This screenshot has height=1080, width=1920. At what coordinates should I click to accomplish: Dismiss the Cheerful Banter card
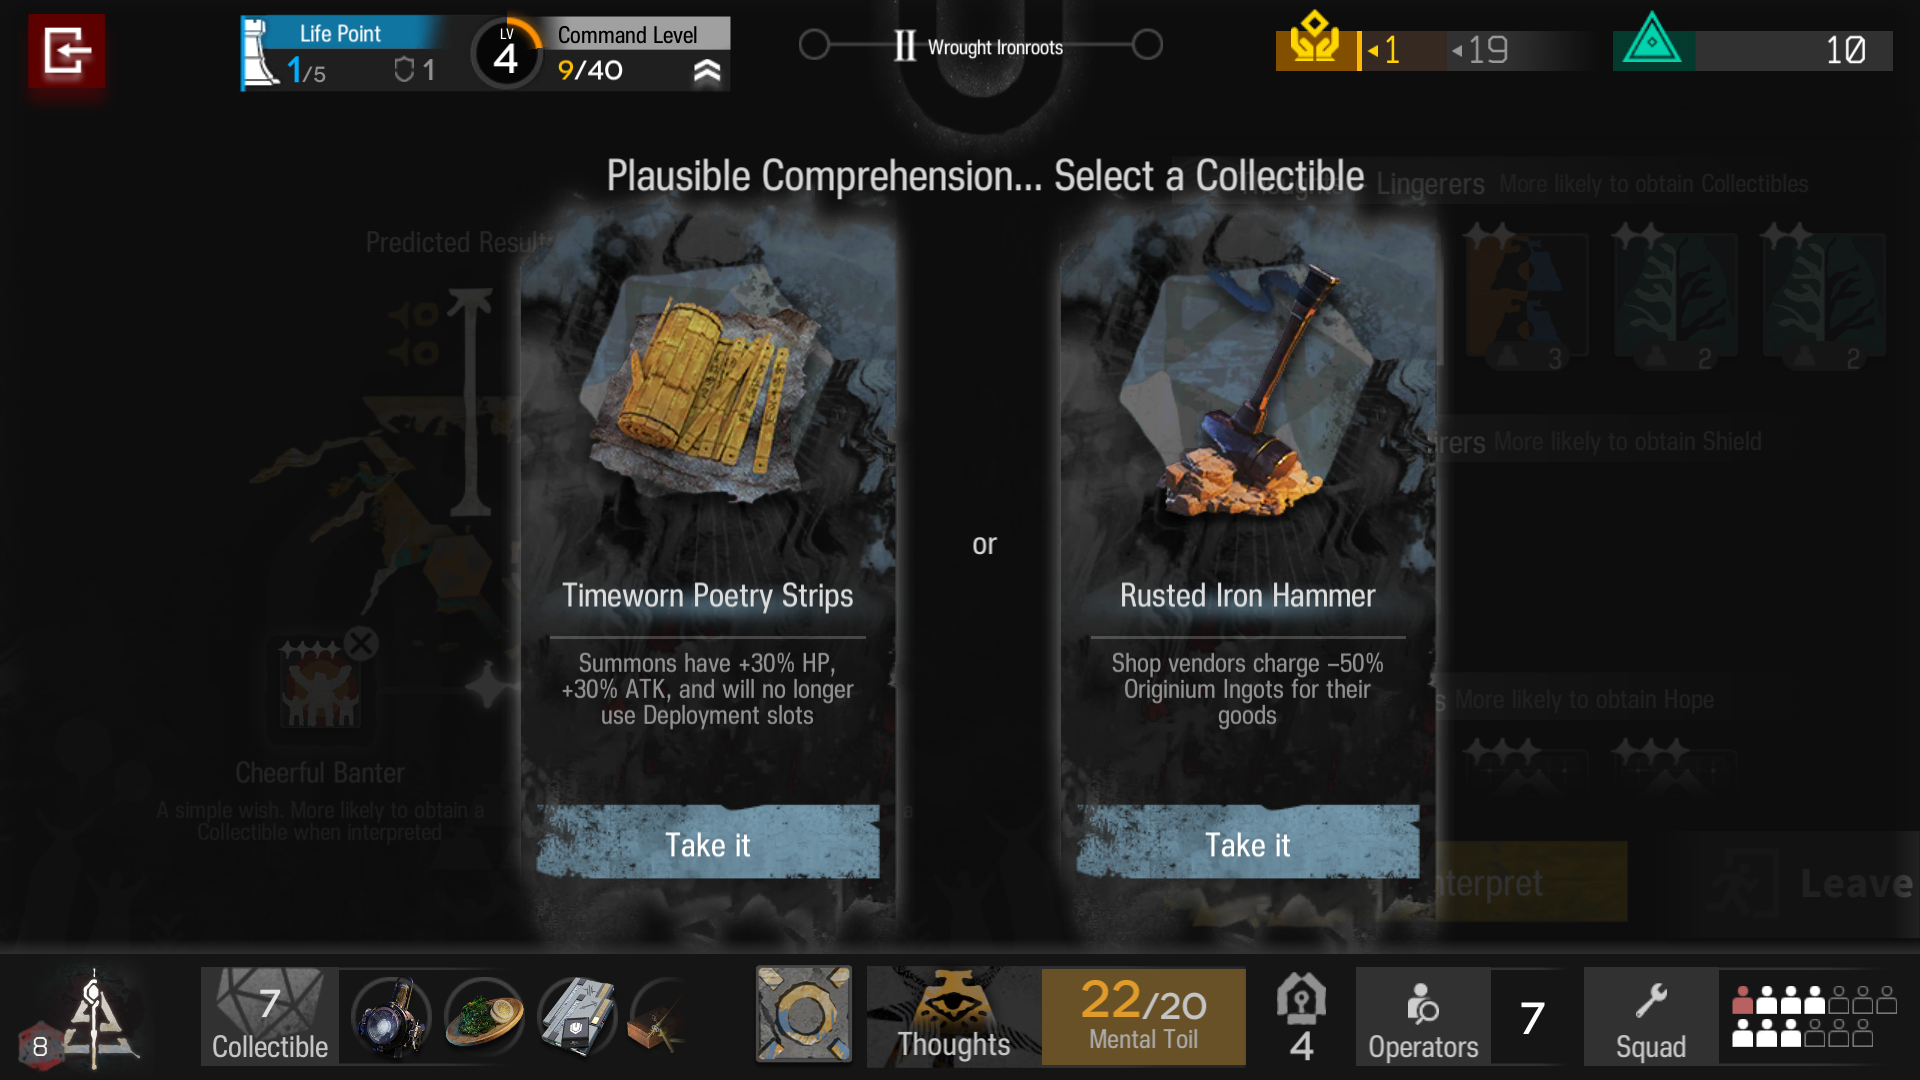click(361, 643)
